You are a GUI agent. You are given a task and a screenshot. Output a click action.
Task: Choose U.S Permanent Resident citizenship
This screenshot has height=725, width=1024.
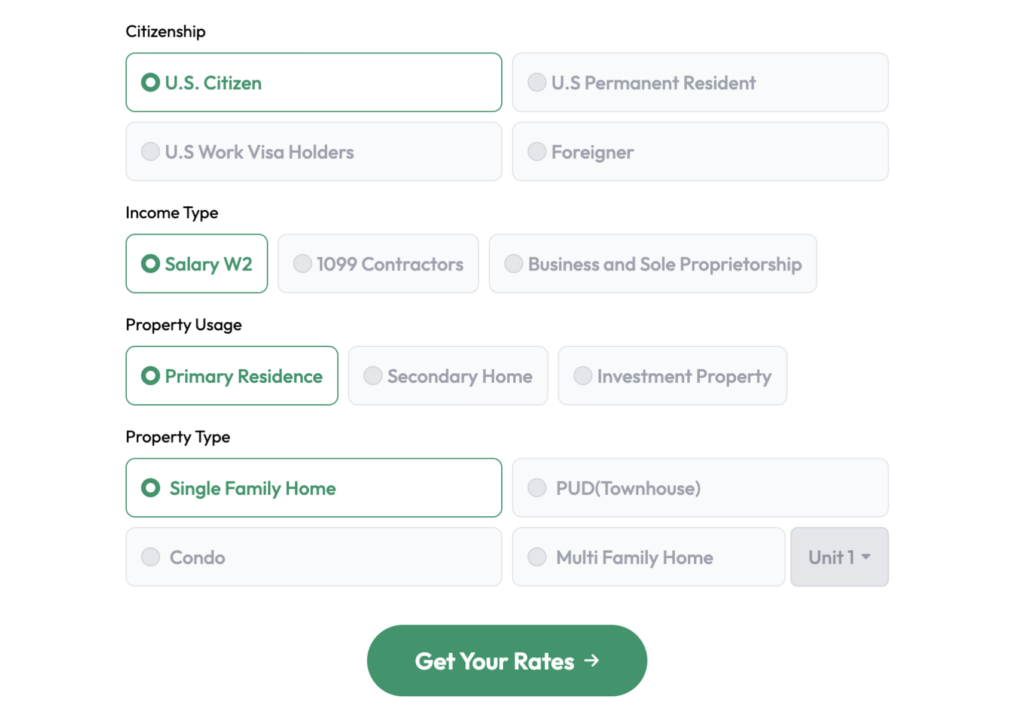pyautogui.click(x=699, y=82)
